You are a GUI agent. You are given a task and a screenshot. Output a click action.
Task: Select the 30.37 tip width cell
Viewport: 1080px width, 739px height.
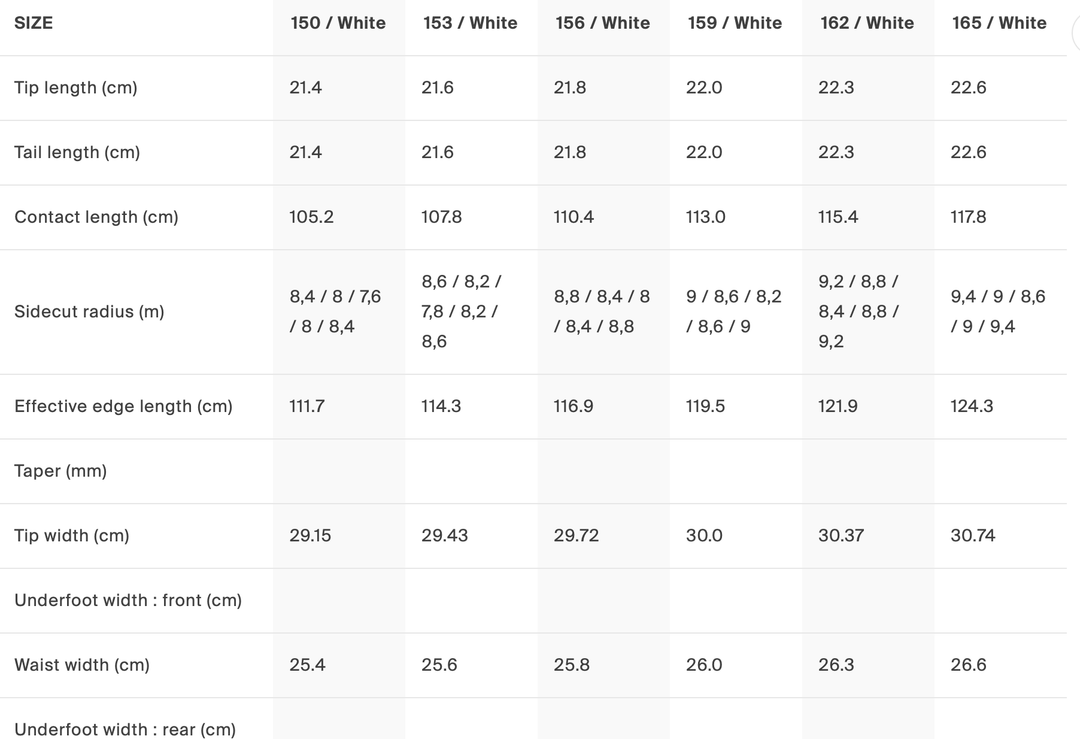(841, 536)
